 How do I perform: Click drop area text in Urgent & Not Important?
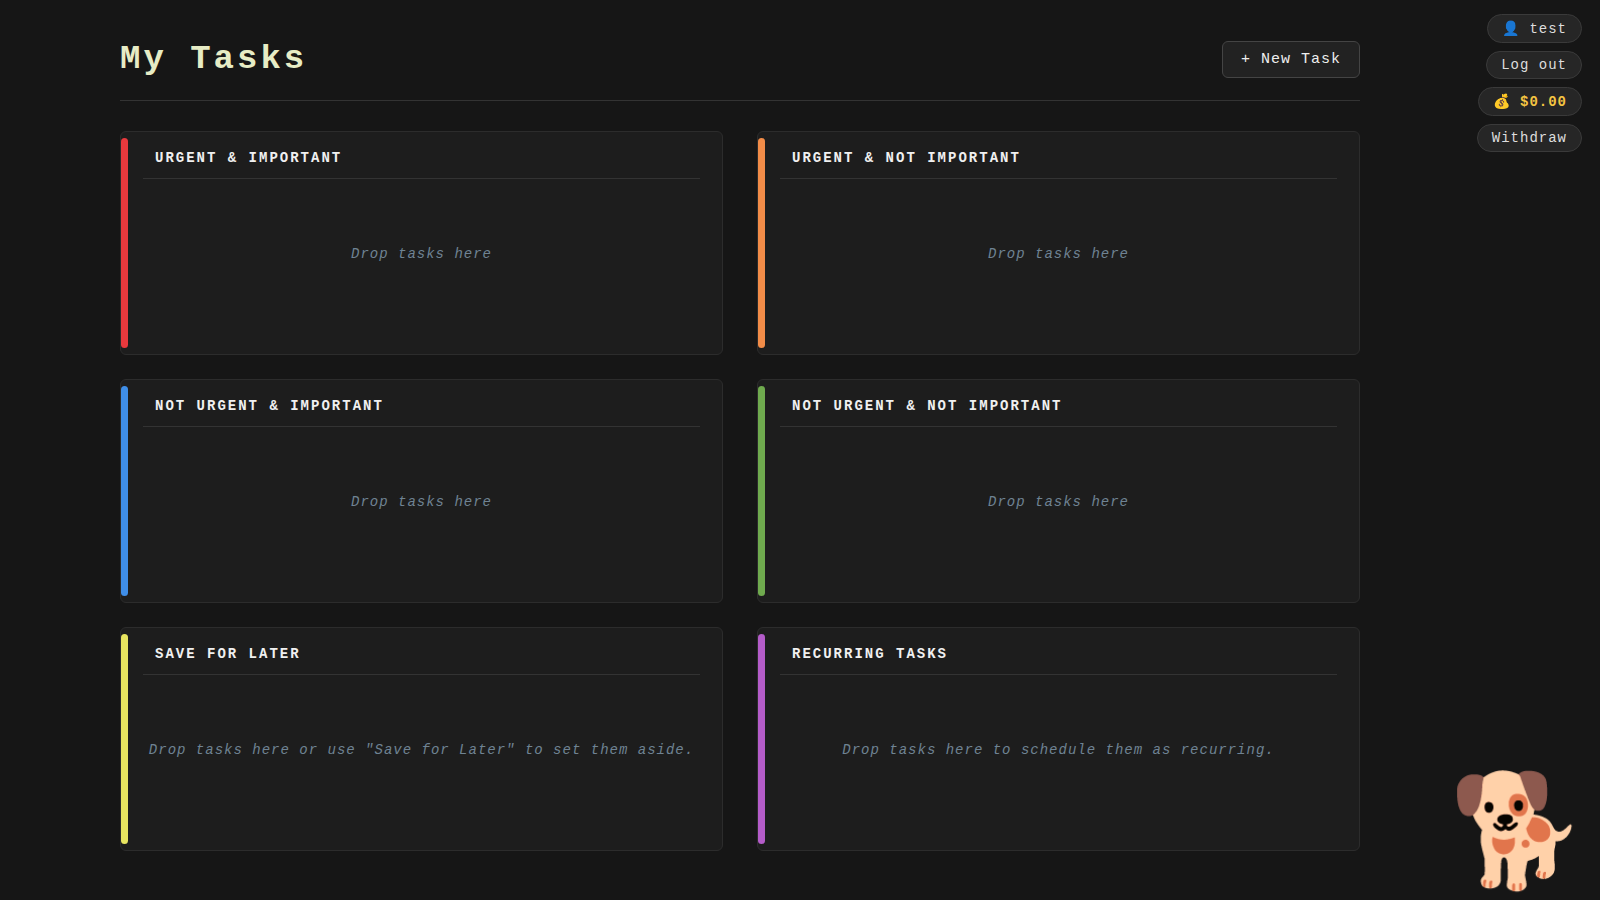pyautogui.click(x=1058, y=254)
